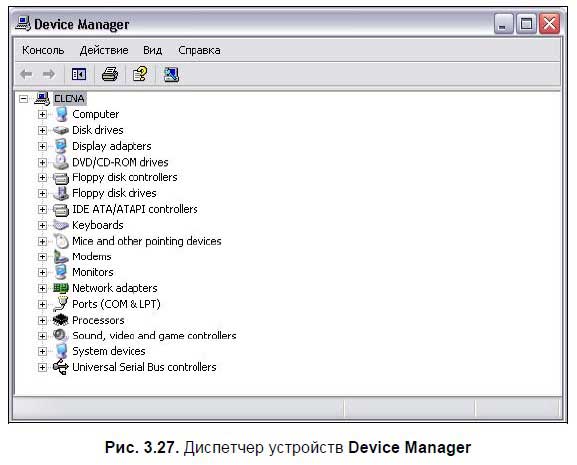The width and height of the screenshot is (577, 465).
Task: Select the Keyboards tree item
Action: [x=98, y=225]
